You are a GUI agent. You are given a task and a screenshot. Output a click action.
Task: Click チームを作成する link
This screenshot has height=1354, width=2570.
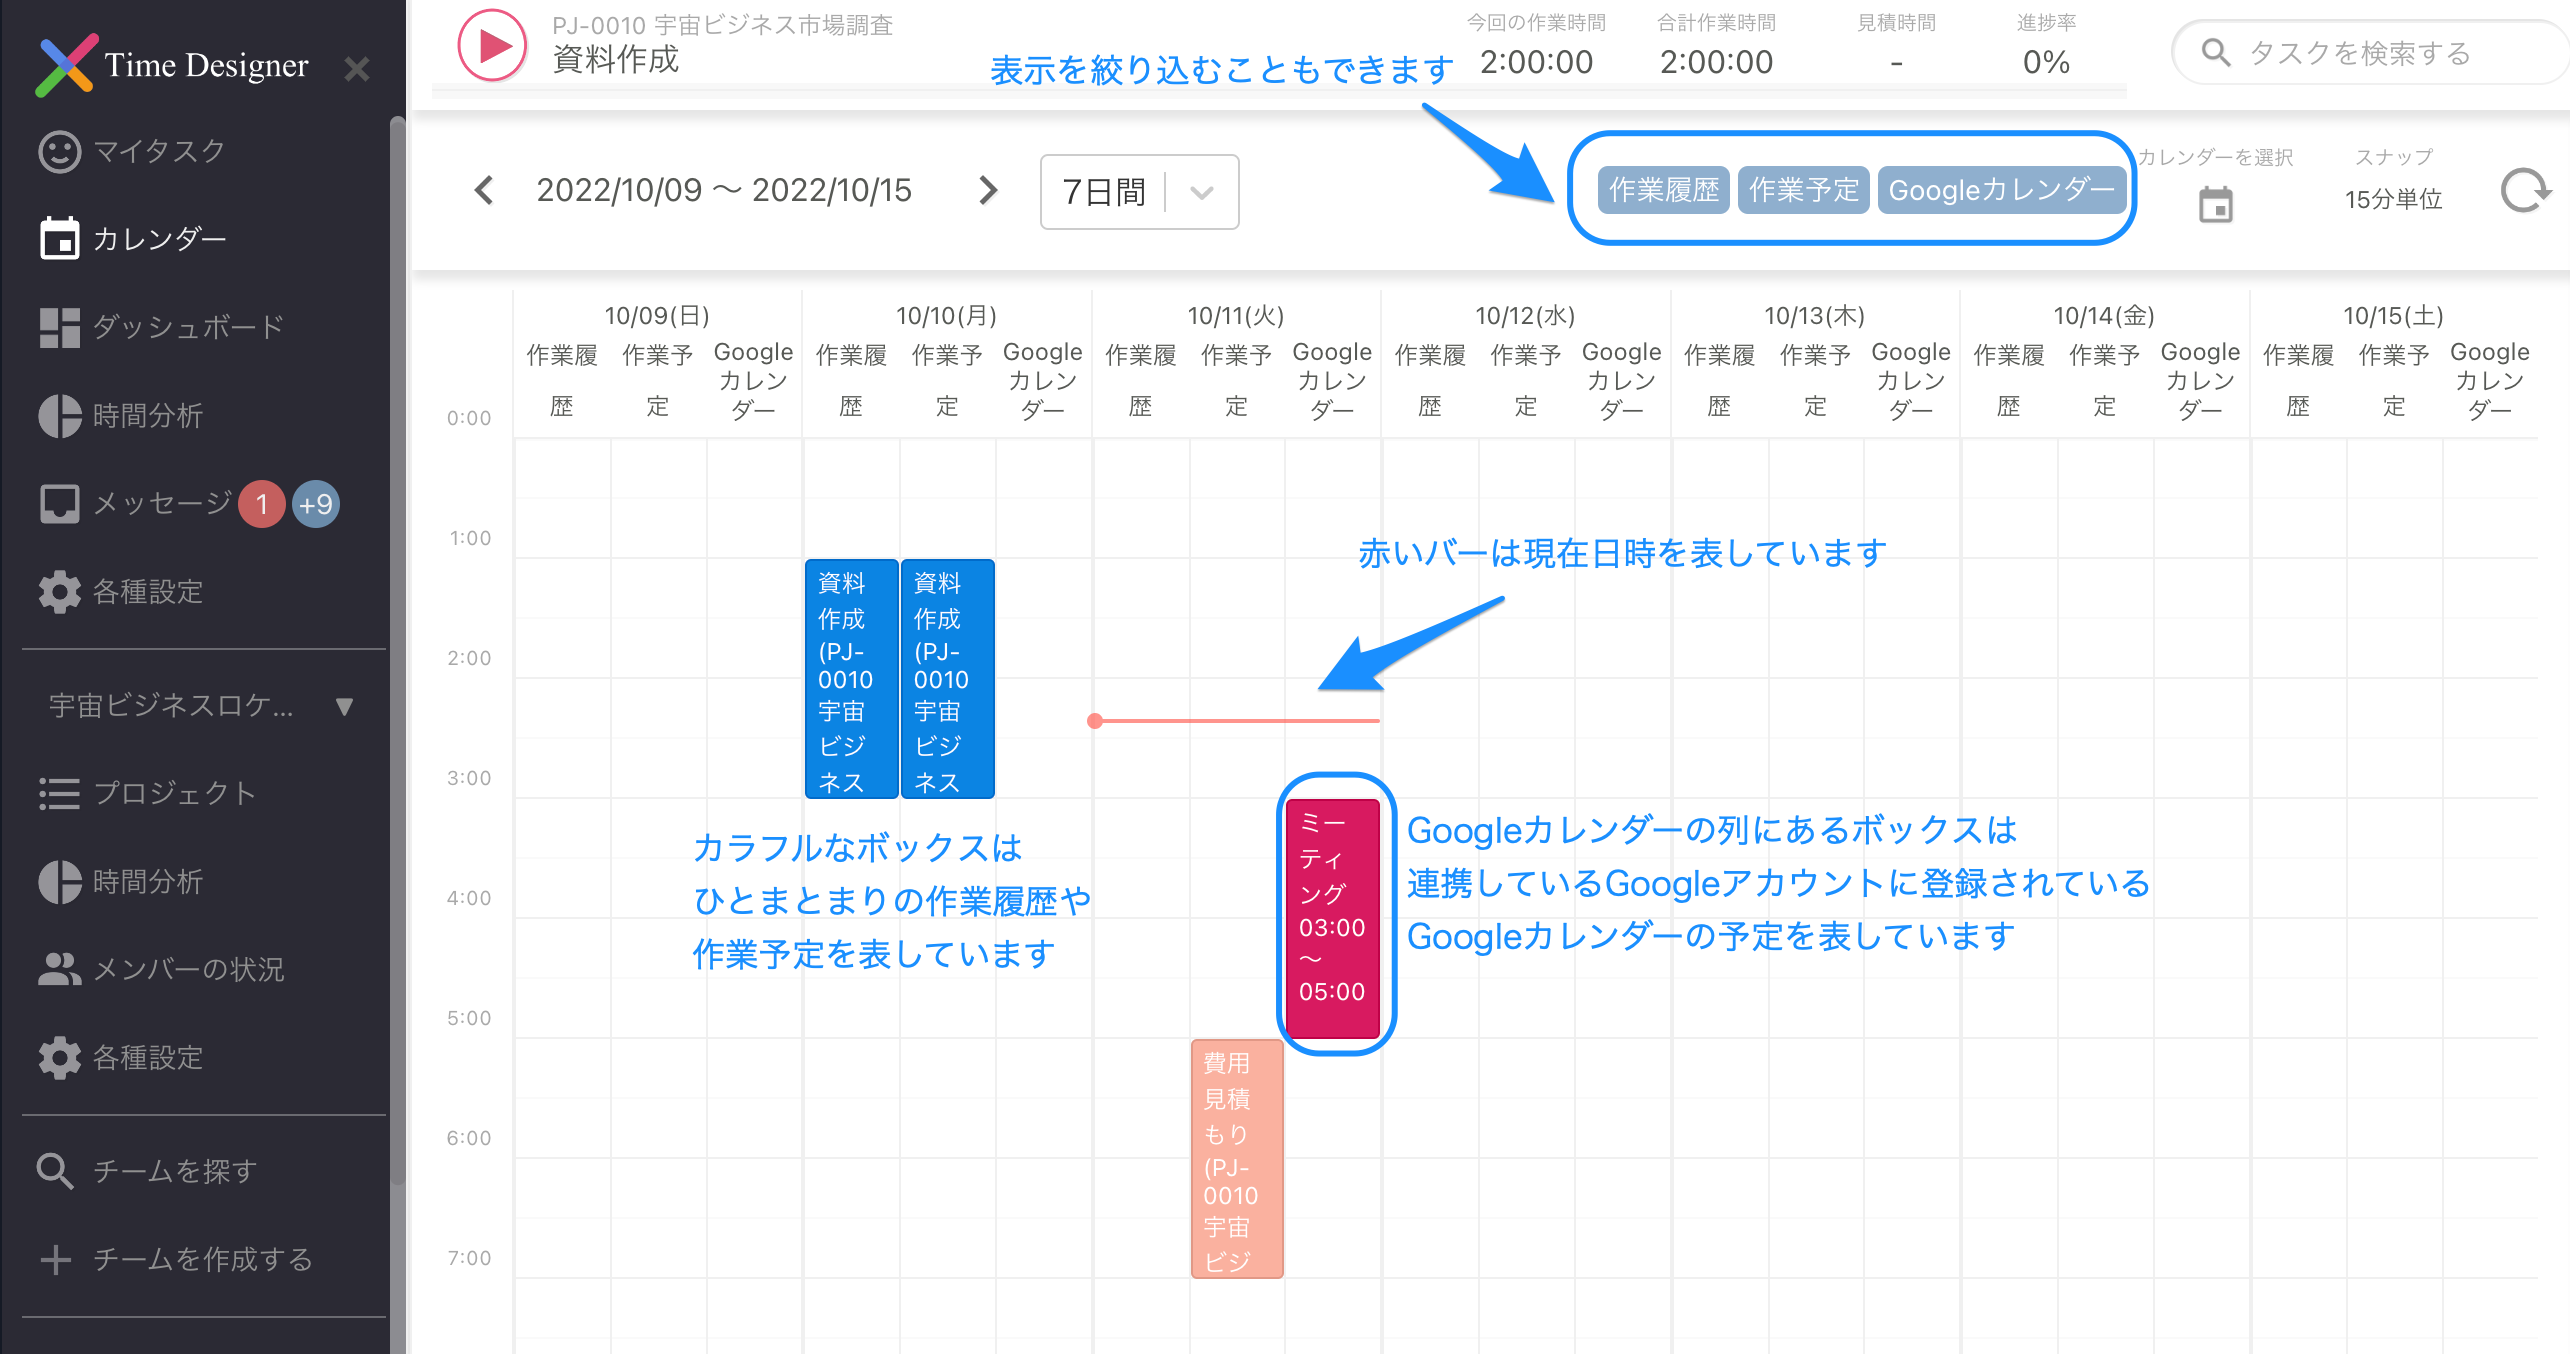pyautogui.click(x=202, y=1259)
